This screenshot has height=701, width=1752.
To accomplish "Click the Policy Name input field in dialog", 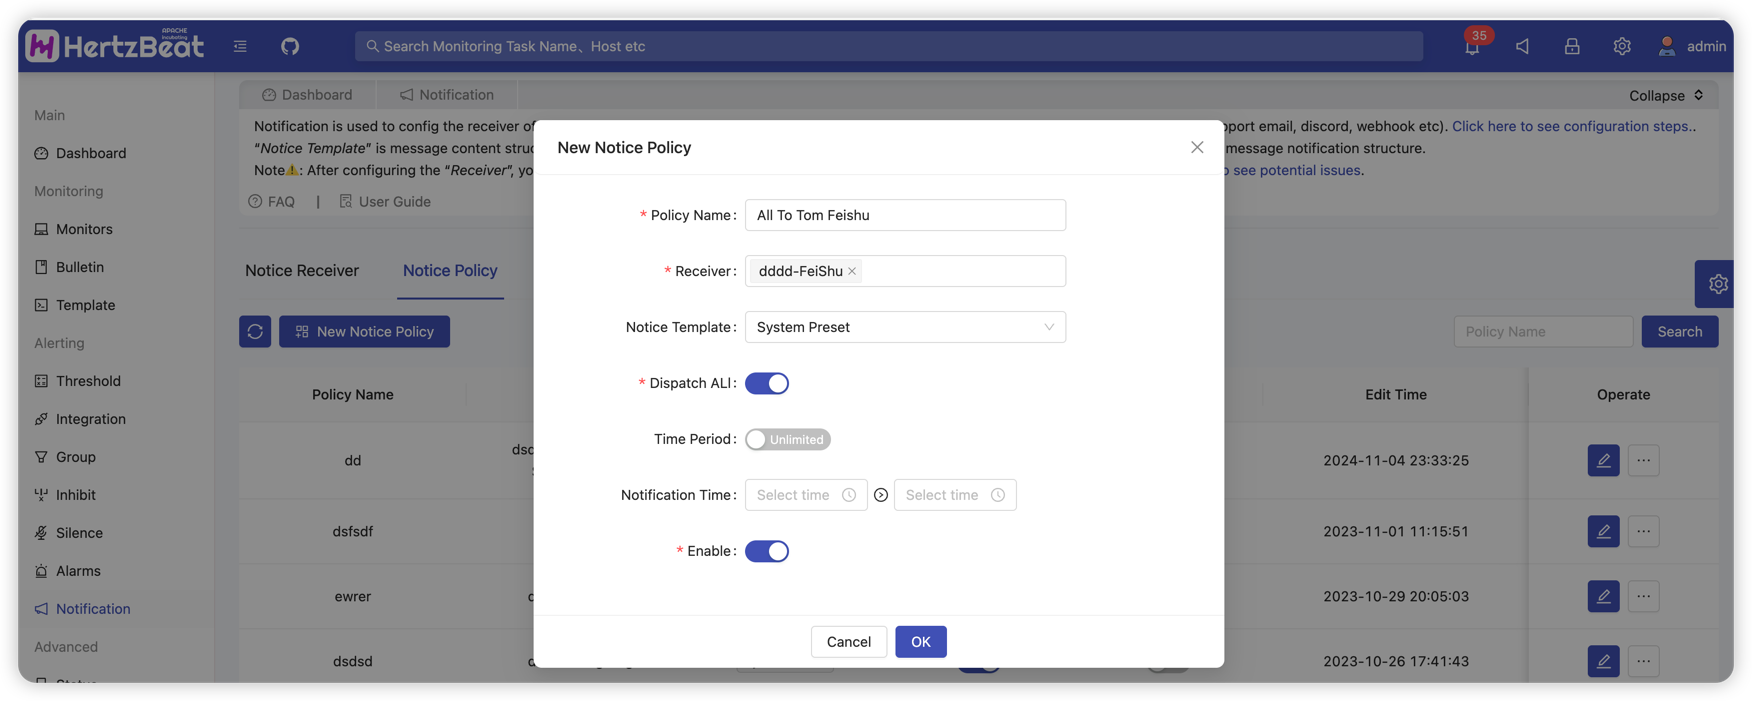I will [x=905, y=215].
